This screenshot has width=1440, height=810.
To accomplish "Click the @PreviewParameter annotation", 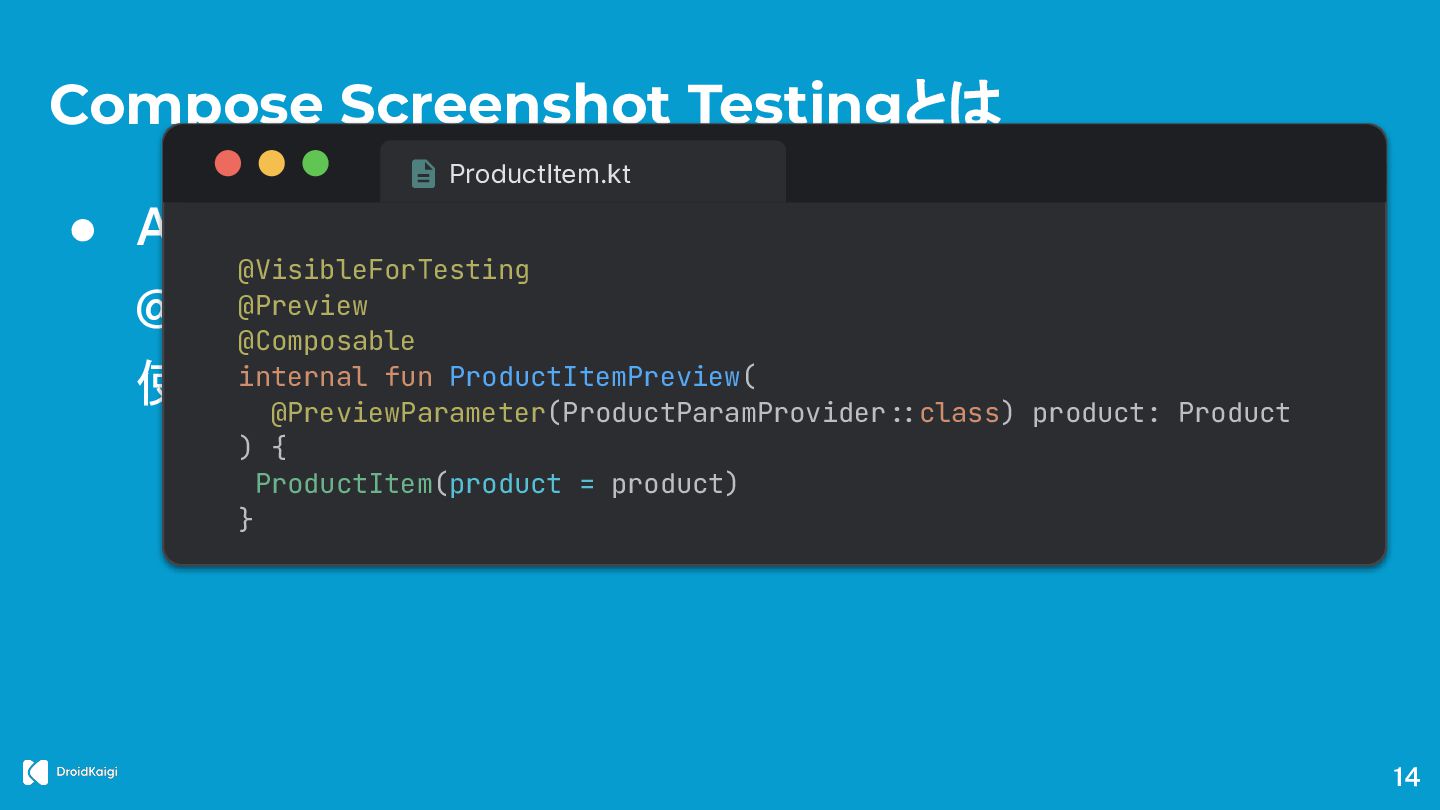I will (408, 413).
